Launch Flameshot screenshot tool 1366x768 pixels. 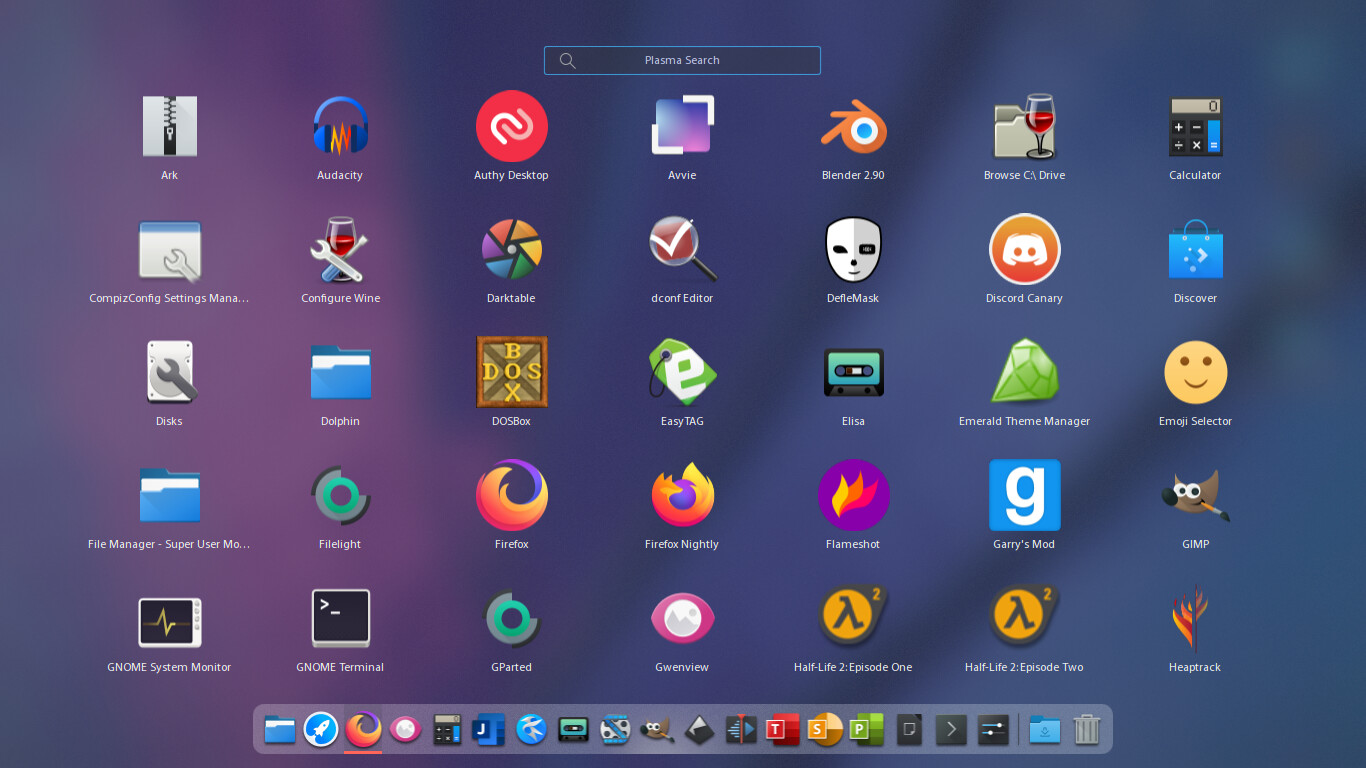853,496
